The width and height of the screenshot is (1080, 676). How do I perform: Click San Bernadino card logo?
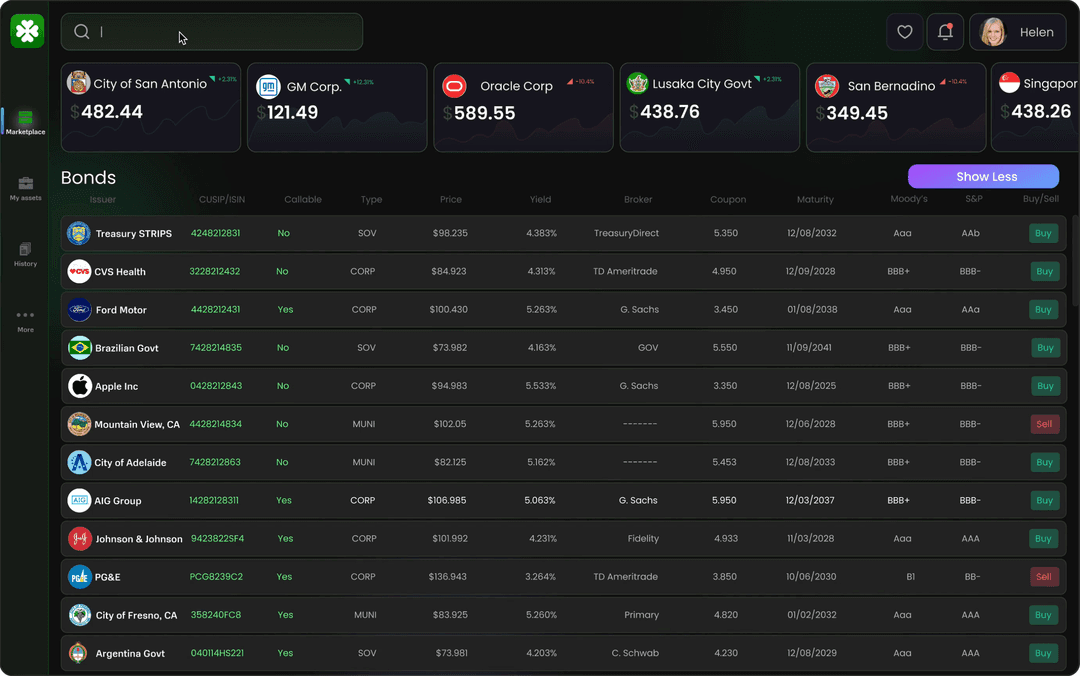827,87
